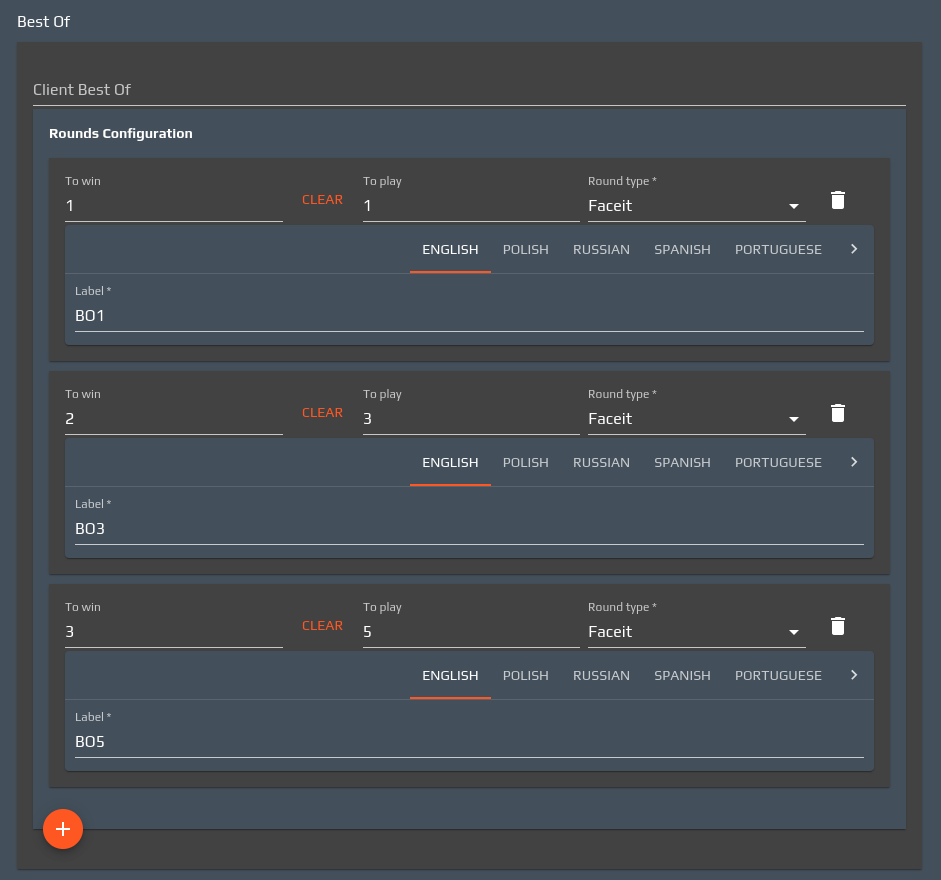Select Russian tab in BO3 round
941x880 pixels.
point(601,462)
